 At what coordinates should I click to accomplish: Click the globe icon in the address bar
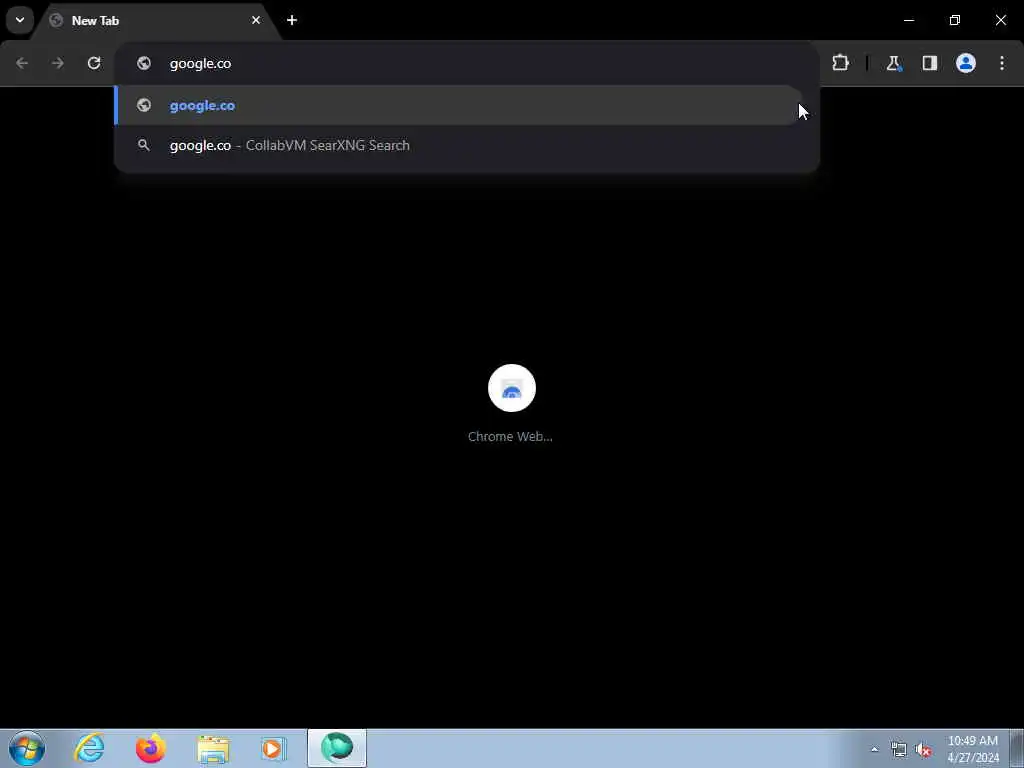144,63
